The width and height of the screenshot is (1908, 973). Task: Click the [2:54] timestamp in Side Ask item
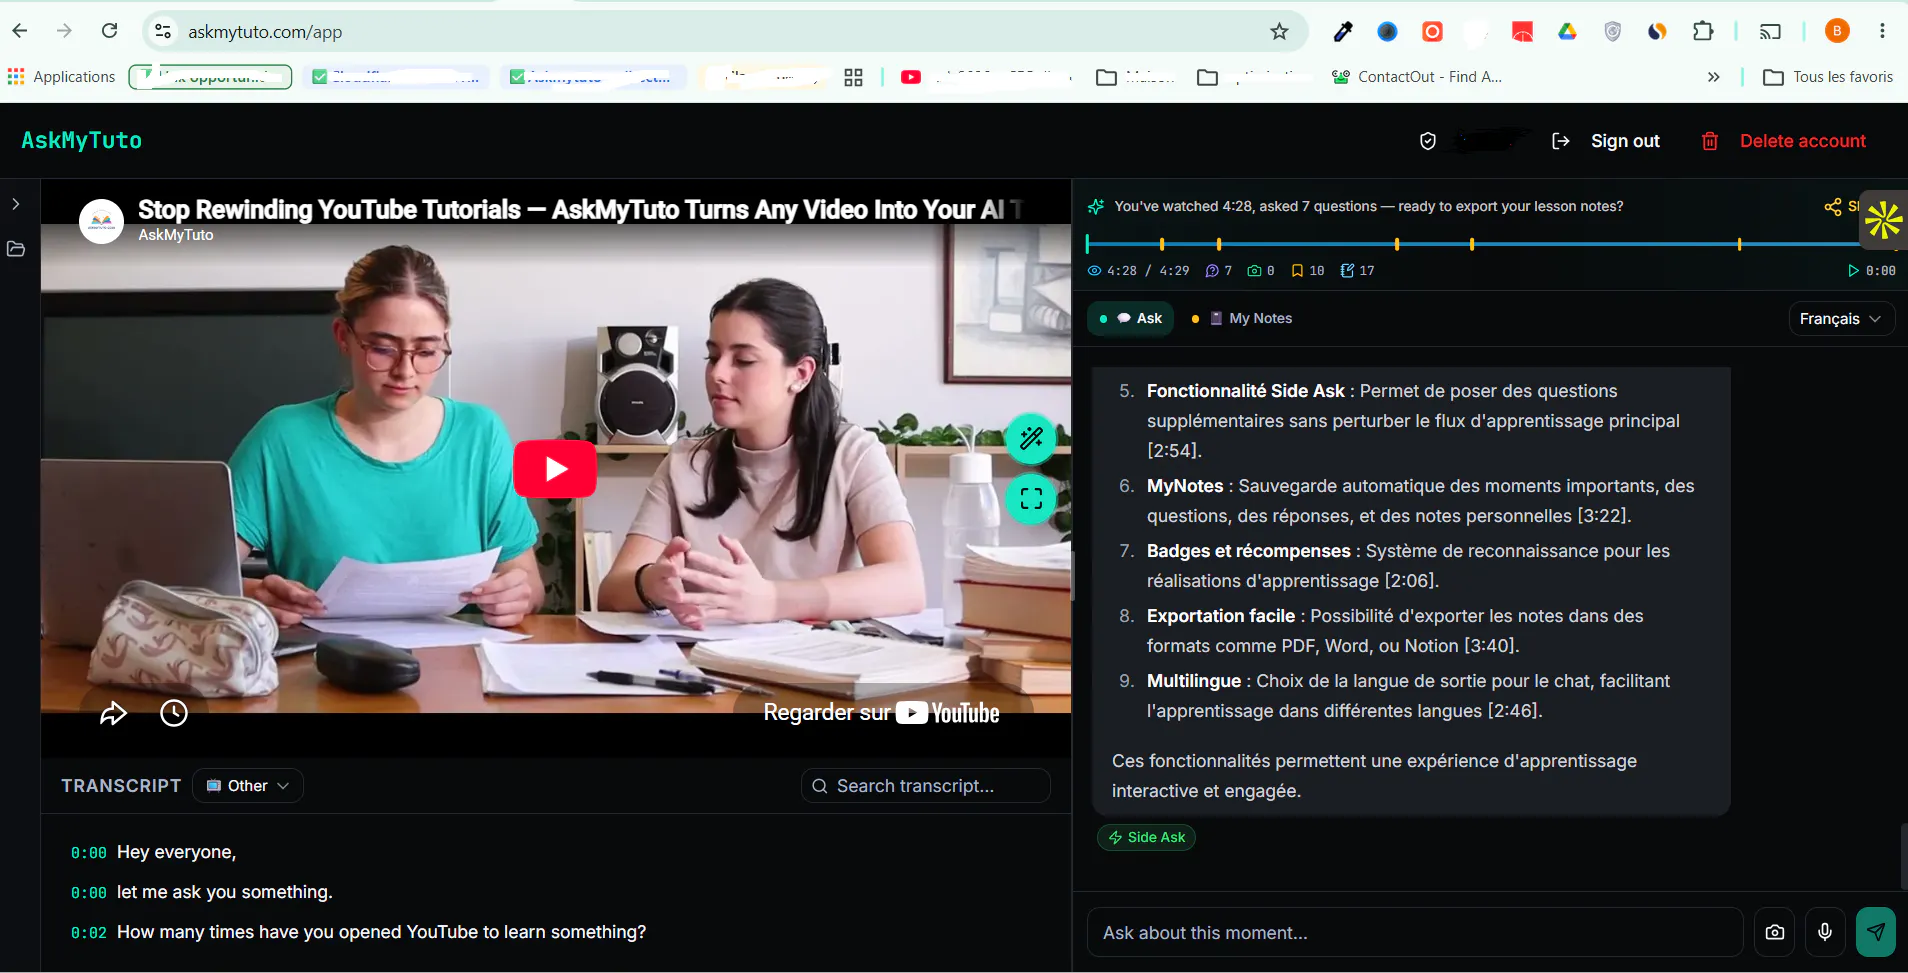click(x=1172, y=451)
